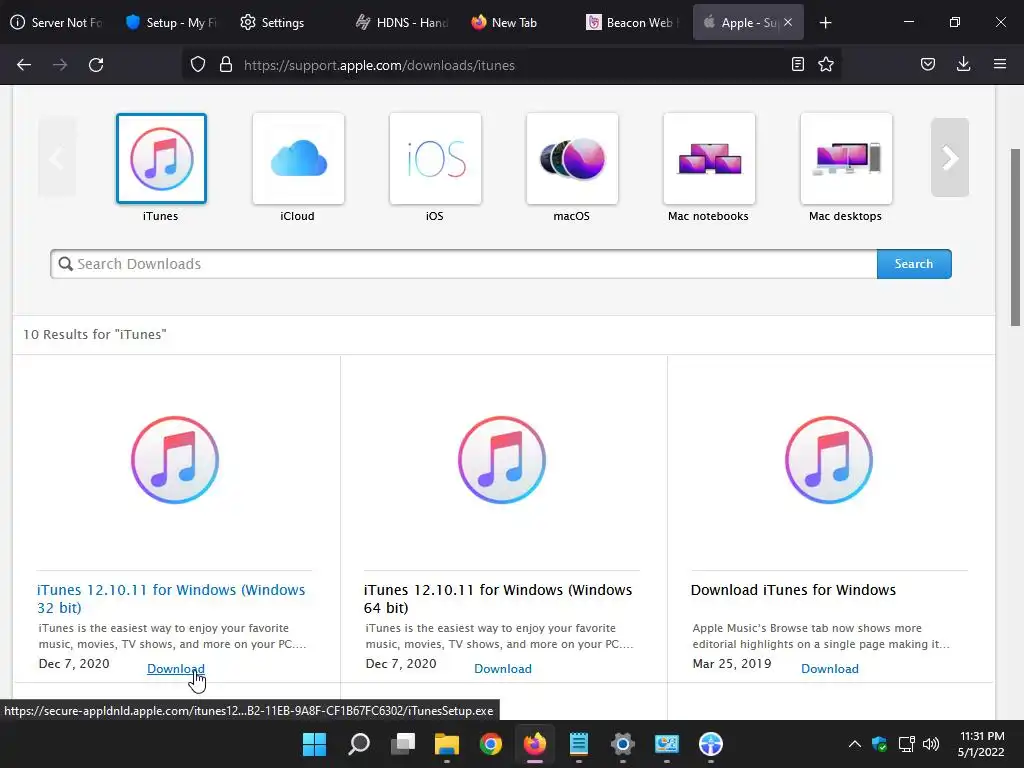Click the Search Downloads input field
The width and height of the screenshot is (1024, 768).
[x=464, y=264]
